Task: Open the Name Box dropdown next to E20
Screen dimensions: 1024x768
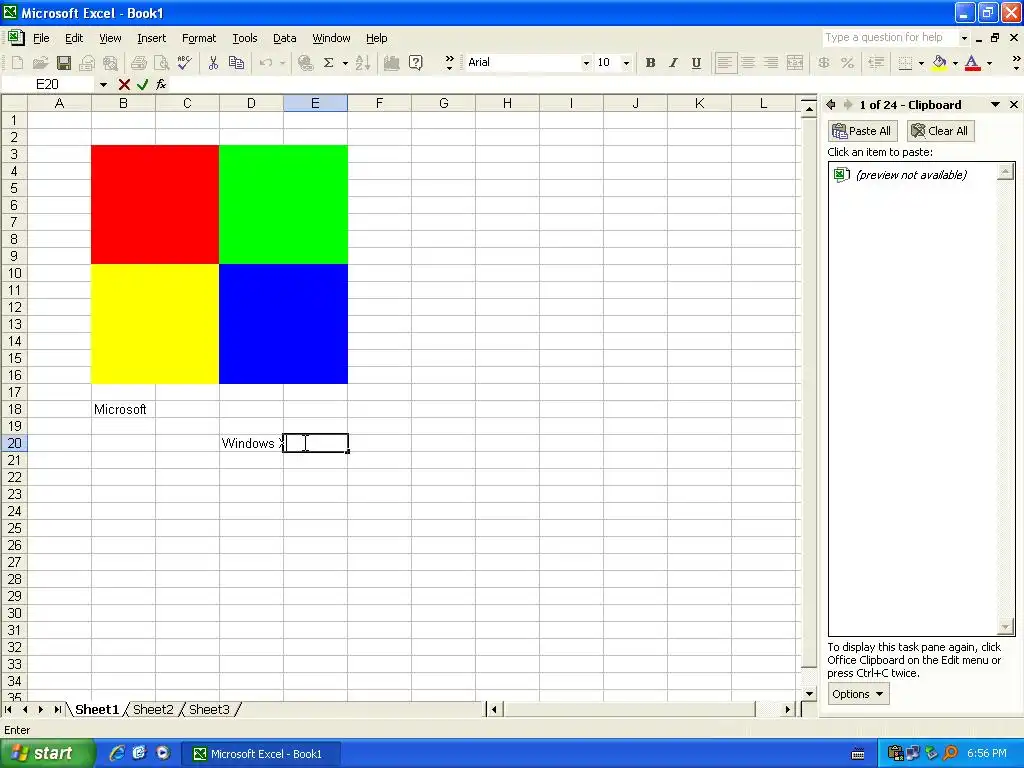Action: point(103,84)
